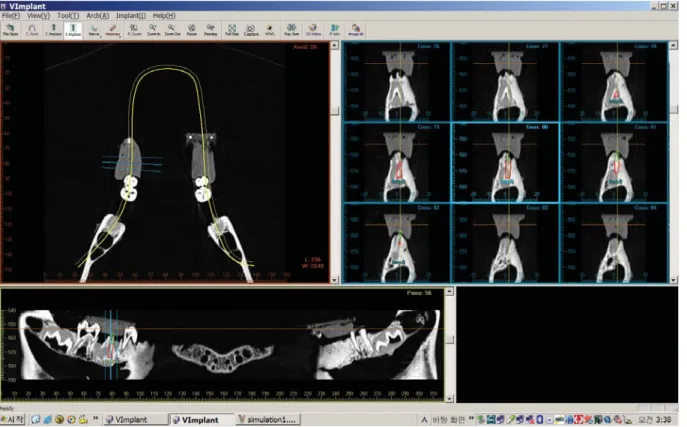Click the Zoom Out icon
The image size is (687, 427).
pyautogui.click(x=172, y=30)
